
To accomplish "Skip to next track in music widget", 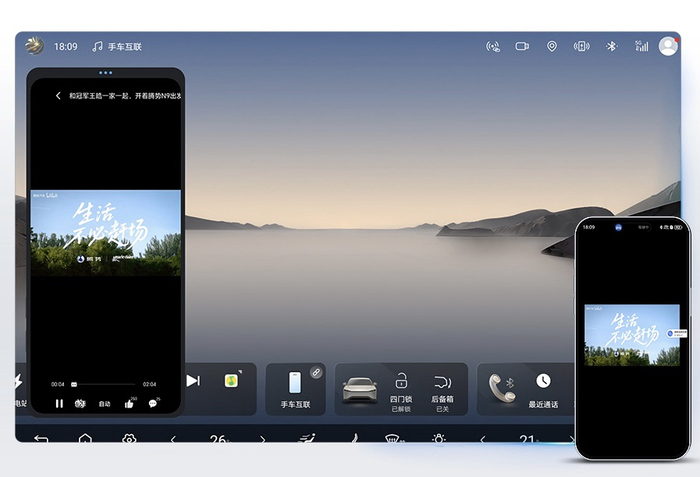I will pyautogui.click(x=193, y=381).
